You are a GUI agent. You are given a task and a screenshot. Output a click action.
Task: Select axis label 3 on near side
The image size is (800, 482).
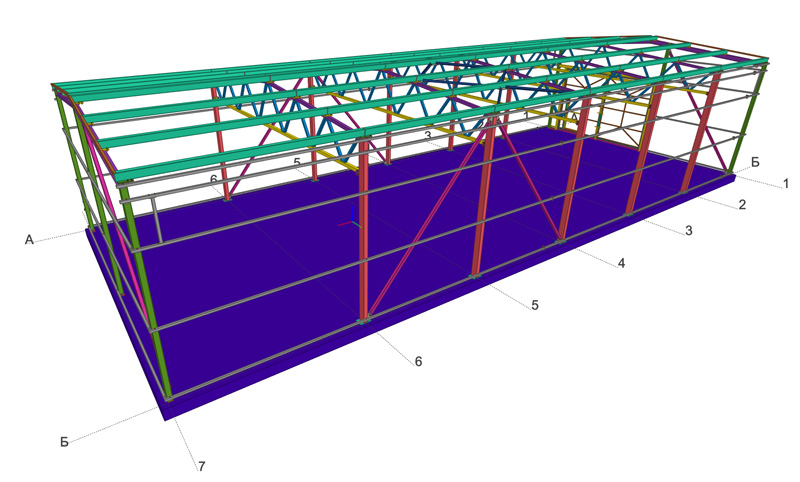pyautogui.click(x=688, y=231)
